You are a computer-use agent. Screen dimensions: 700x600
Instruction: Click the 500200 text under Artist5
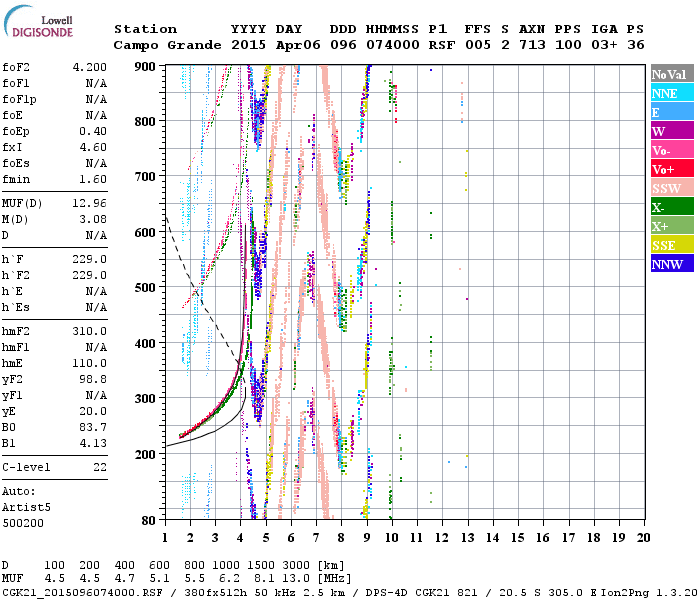click(x=23, y=523)
